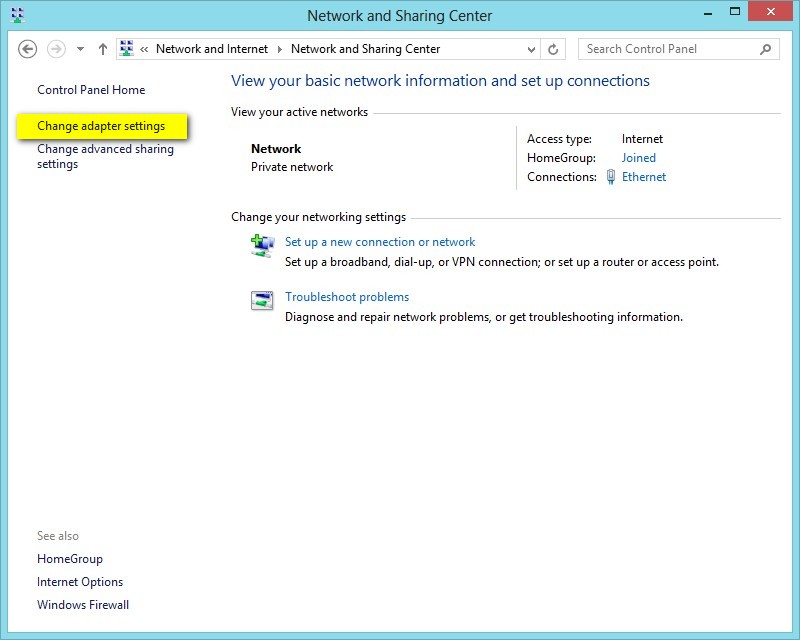800x640 pixels.
Task: Click the 'Private network' text
Action: click(x=292, y=167)
